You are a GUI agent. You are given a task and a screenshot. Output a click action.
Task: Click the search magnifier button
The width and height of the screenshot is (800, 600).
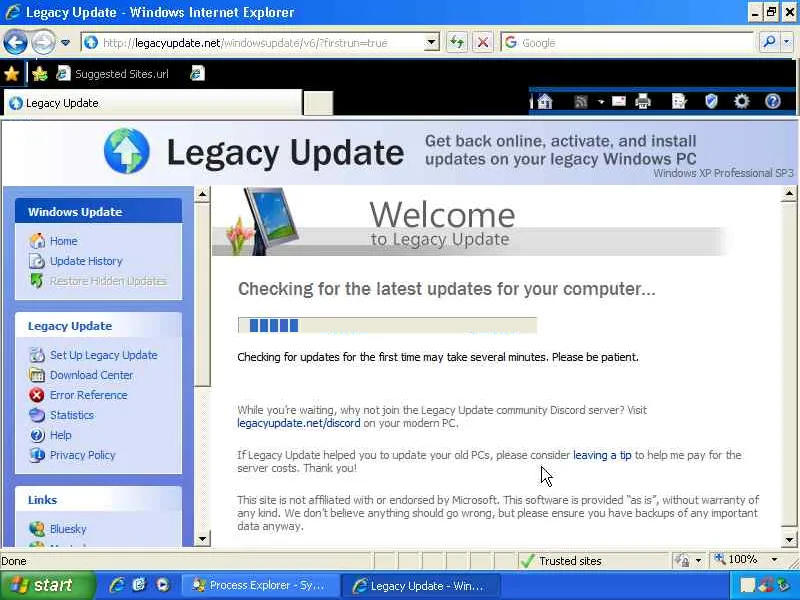point(768,43)
